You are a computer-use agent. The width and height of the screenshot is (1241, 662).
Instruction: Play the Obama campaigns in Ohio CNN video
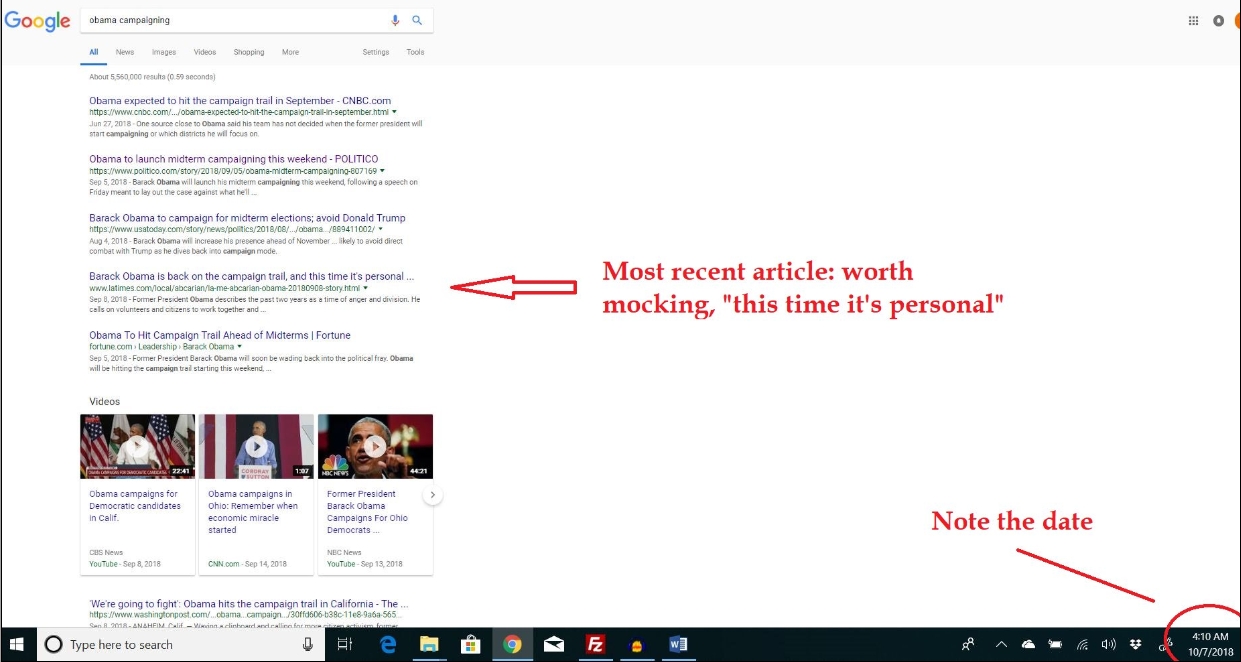pyautogui.click(x=256, y=447)
